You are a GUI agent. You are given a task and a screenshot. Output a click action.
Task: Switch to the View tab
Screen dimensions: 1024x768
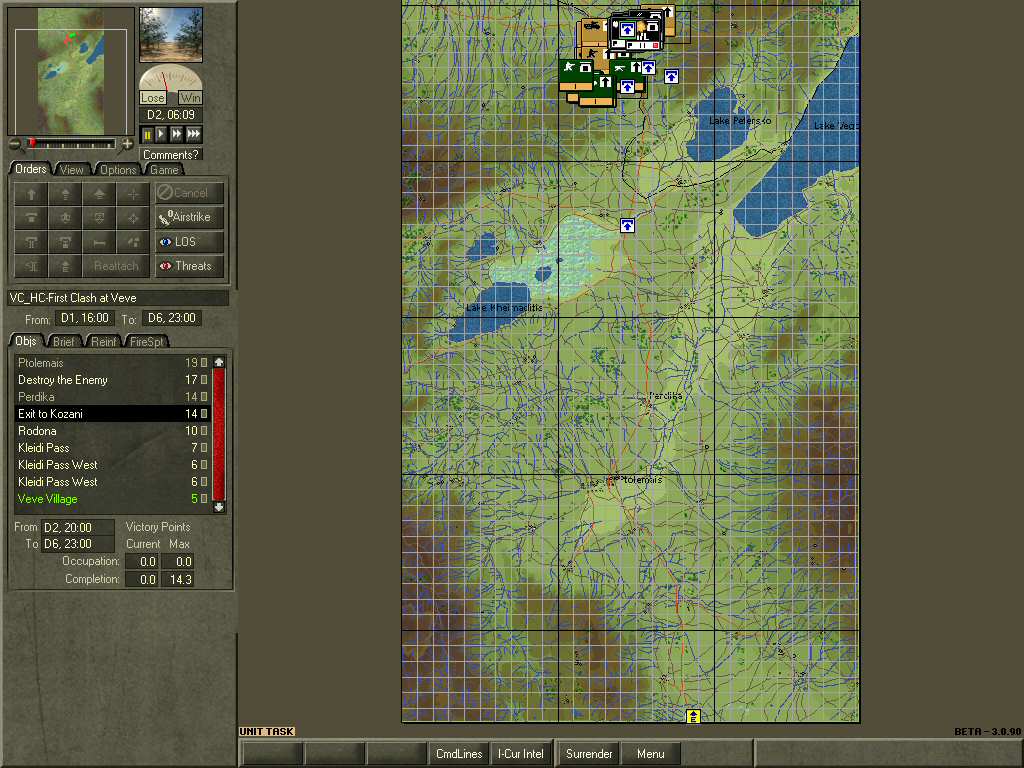pos(71,170)
